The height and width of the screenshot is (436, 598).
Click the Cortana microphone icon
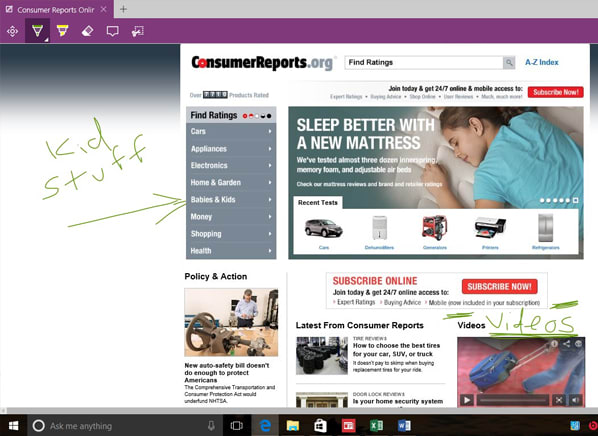211,426
